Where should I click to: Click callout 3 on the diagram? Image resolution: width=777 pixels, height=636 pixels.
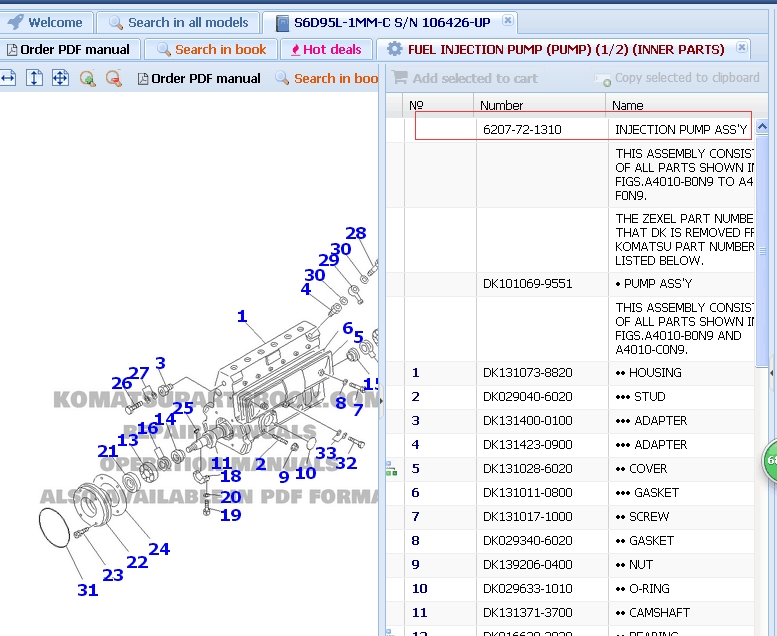(x=160, y=363)
